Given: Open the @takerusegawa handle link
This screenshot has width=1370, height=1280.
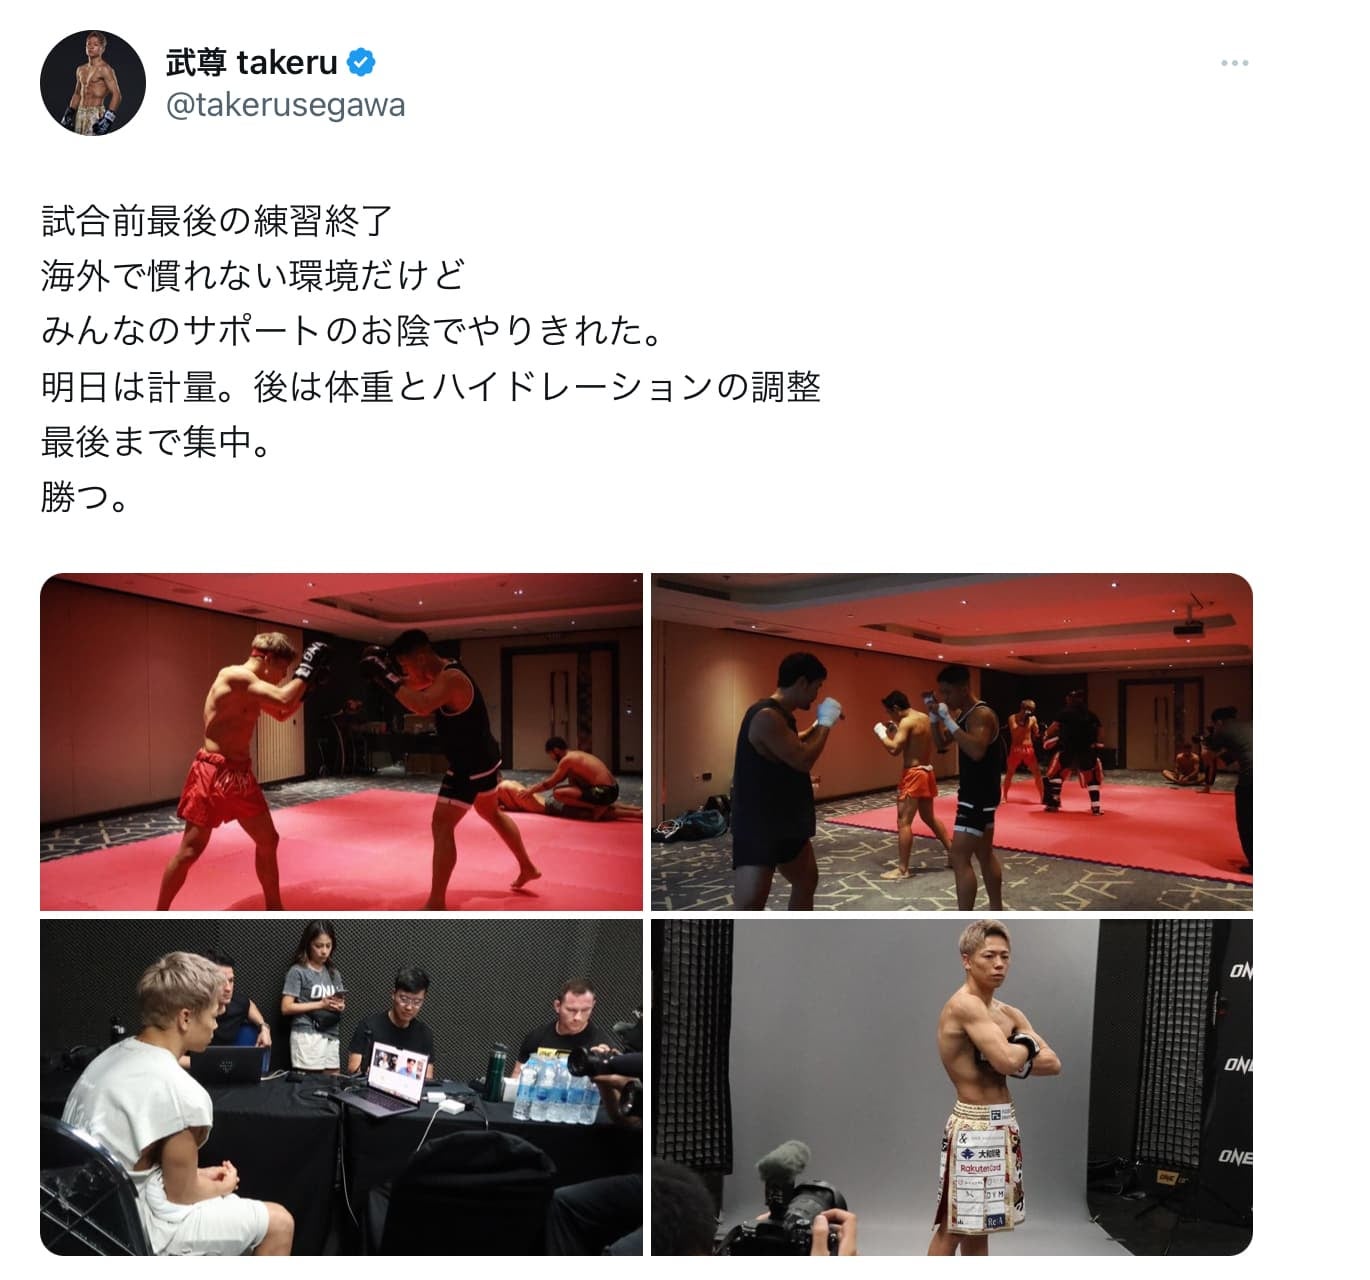Looking at the screenshot, I should pyautogui.click(x=285, y=105).
